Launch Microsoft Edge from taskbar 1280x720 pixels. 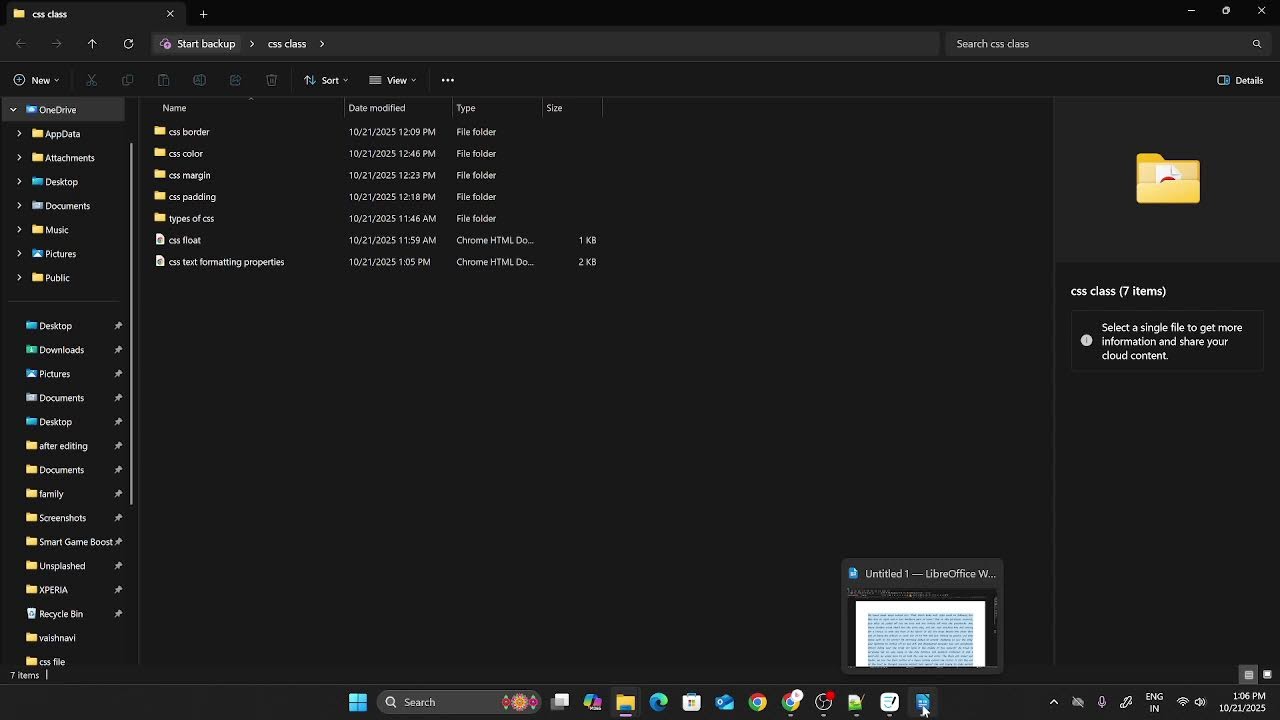pos(658,702)
